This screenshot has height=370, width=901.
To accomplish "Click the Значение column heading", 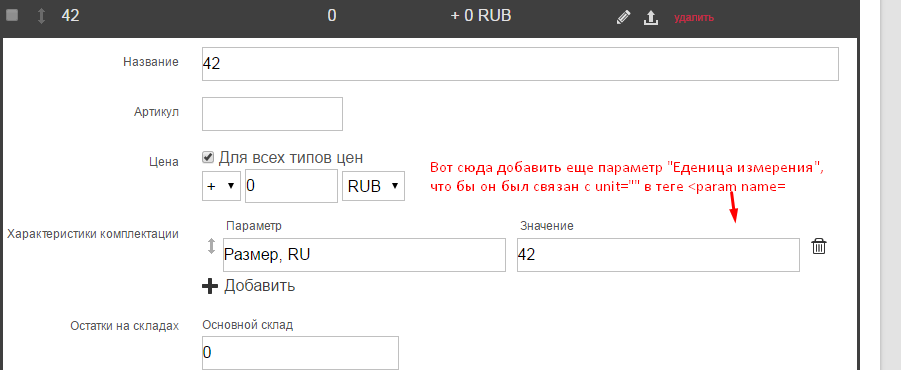I will pyautogui.click(x=547, y=226).
